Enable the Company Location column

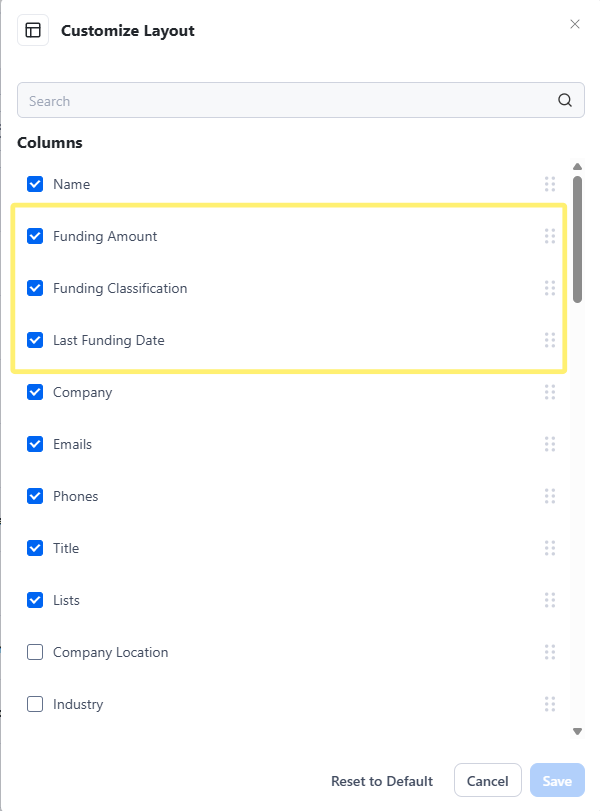[x=35, y=652]
